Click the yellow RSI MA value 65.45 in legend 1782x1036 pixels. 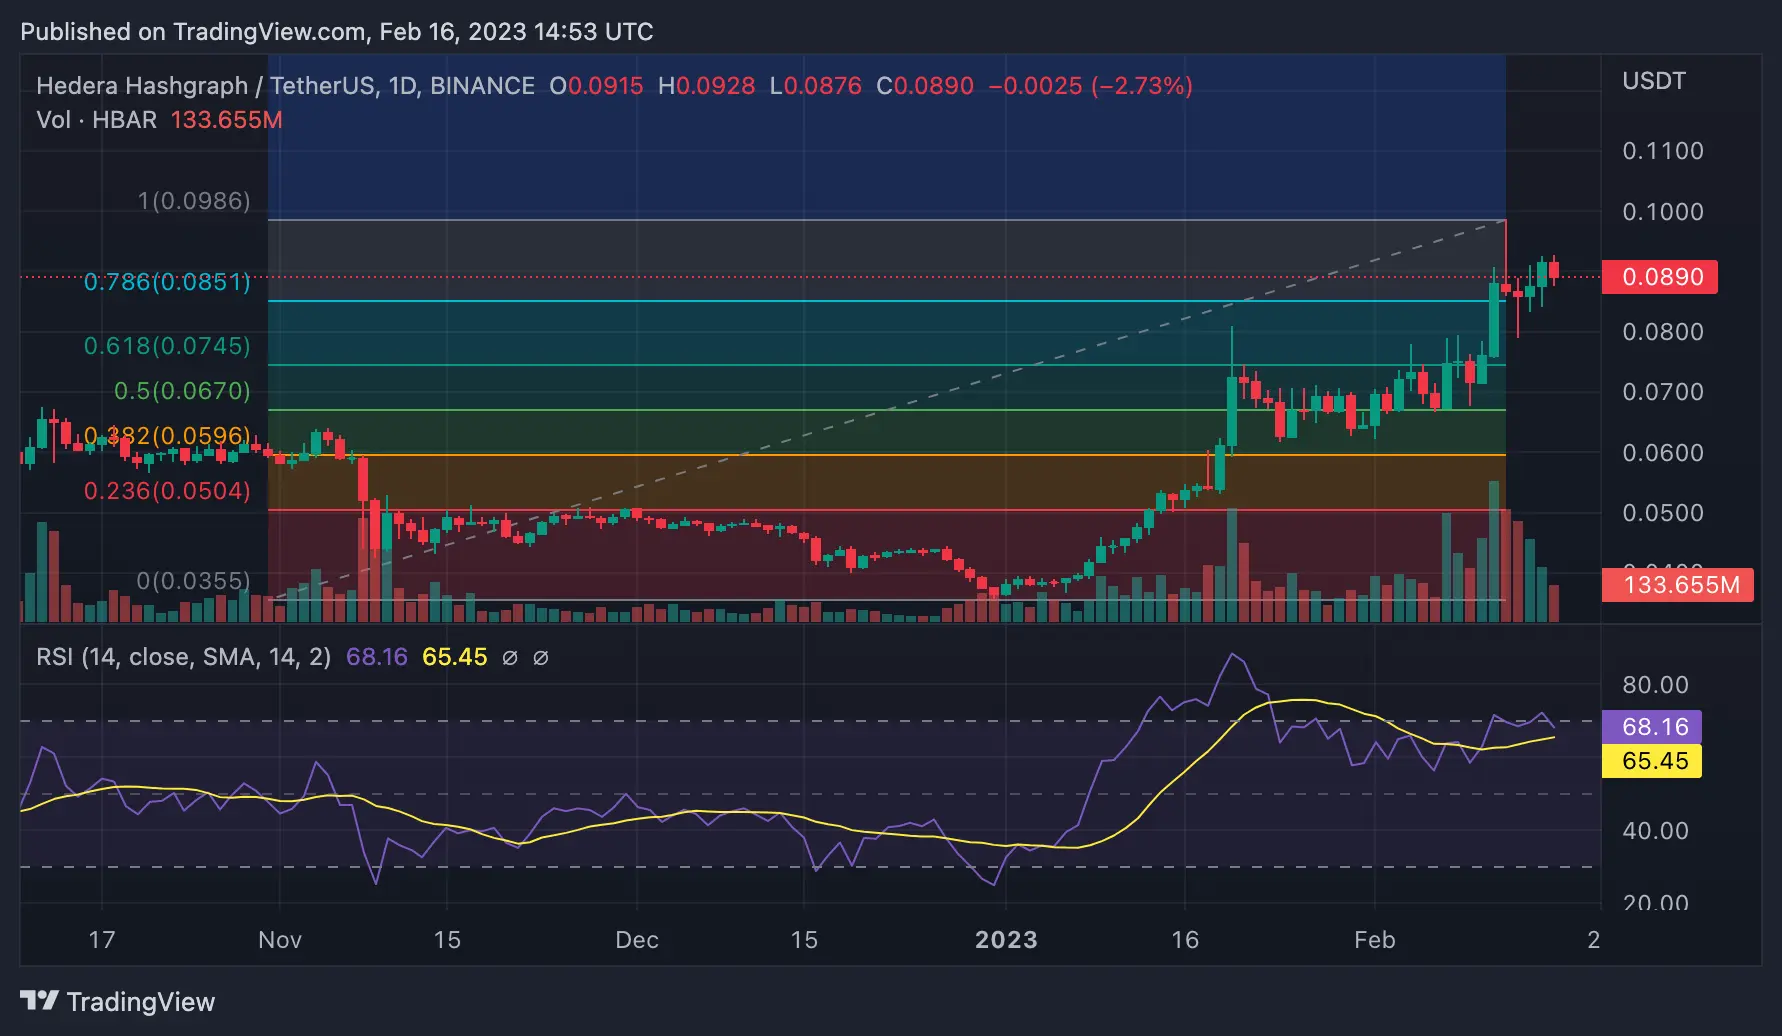455,657
